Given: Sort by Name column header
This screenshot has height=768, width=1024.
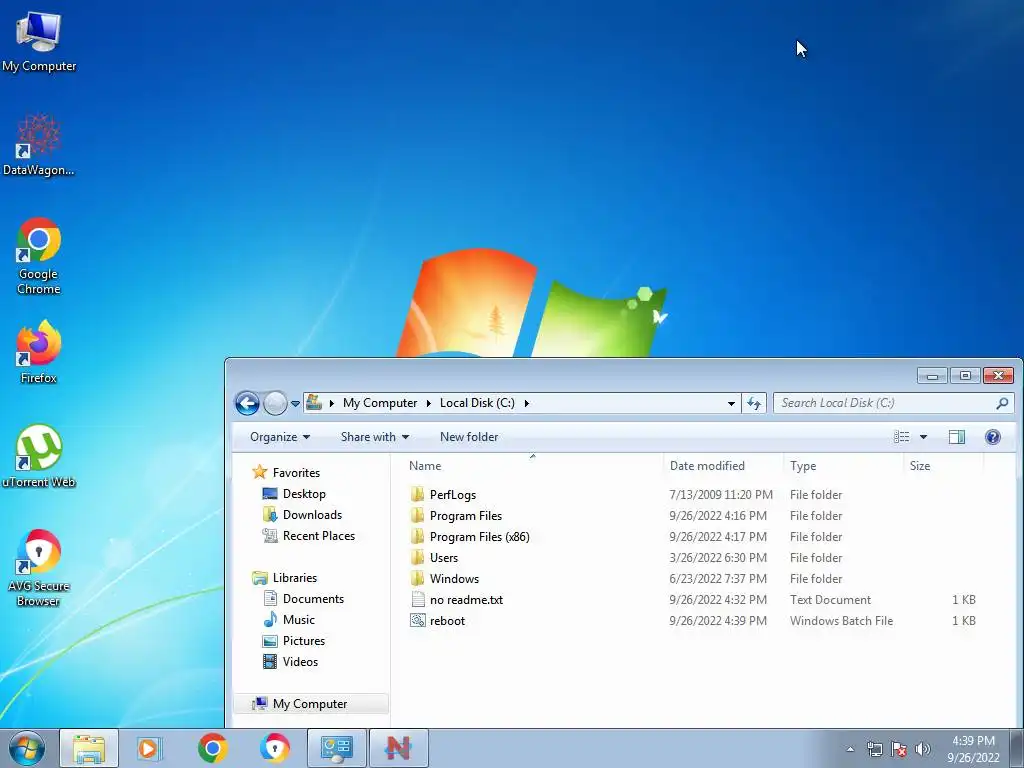Looking at the screenshot, I should [532, 466].
